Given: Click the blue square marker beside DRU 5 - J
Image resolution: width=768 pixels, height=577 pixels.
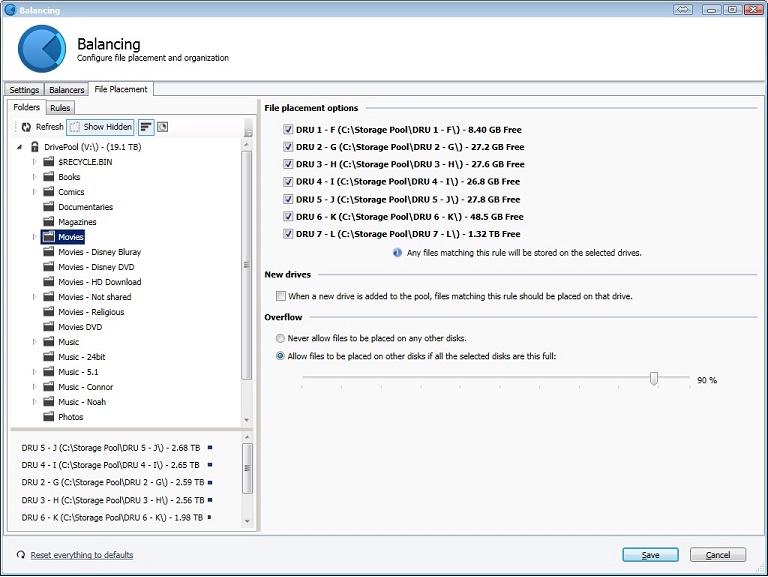Looking at the screenshot, I should coord(210,447).
